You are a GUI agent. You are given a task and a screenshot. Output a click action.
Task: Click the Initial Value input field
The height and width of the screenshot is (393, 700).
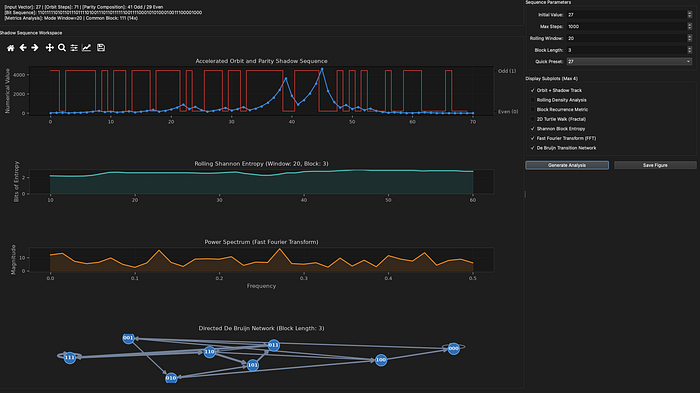[x=627, y=15]
